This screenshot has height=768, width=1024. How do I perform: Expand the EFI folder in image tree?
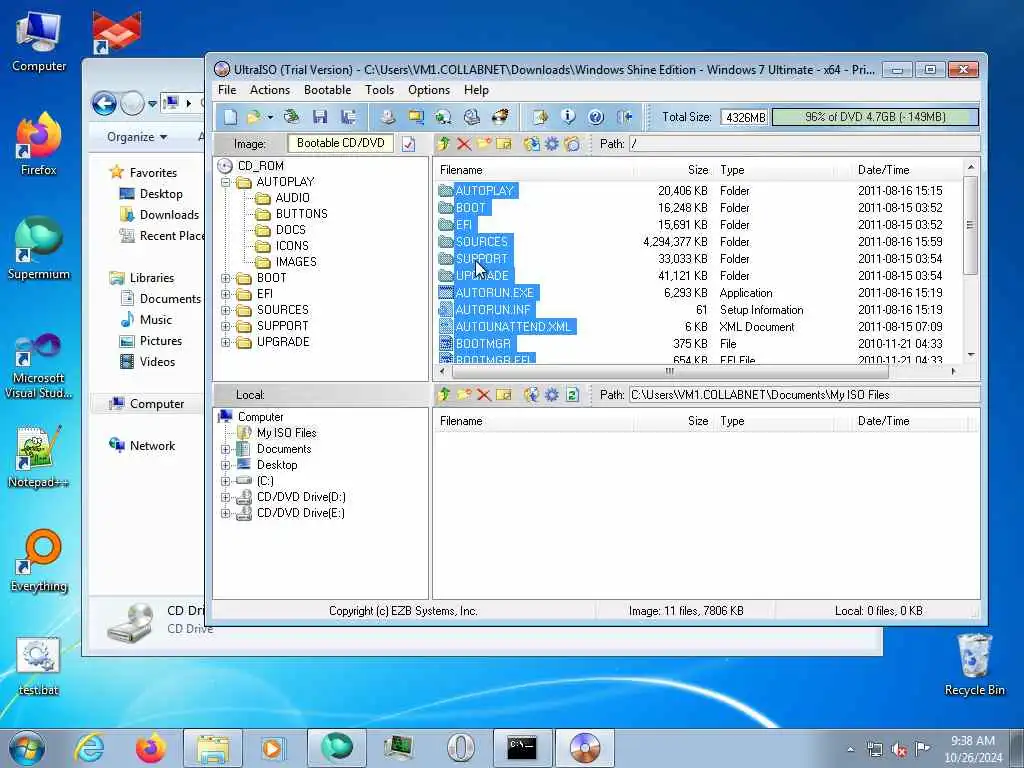[x=225, y=295]
